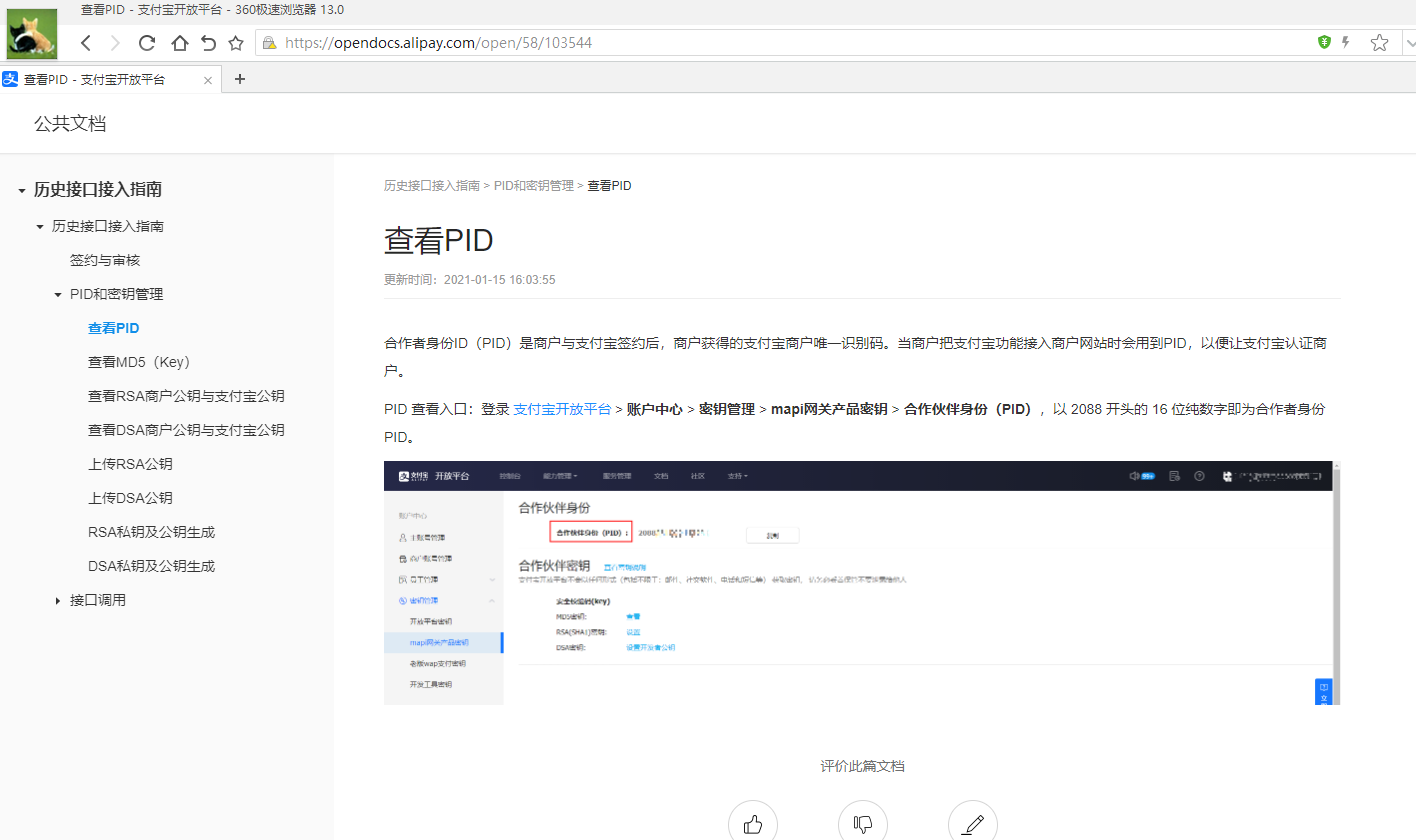Follow the 支付宝开放平台 hyperlink
1416x840 pixels.
(x=561, y=409)
